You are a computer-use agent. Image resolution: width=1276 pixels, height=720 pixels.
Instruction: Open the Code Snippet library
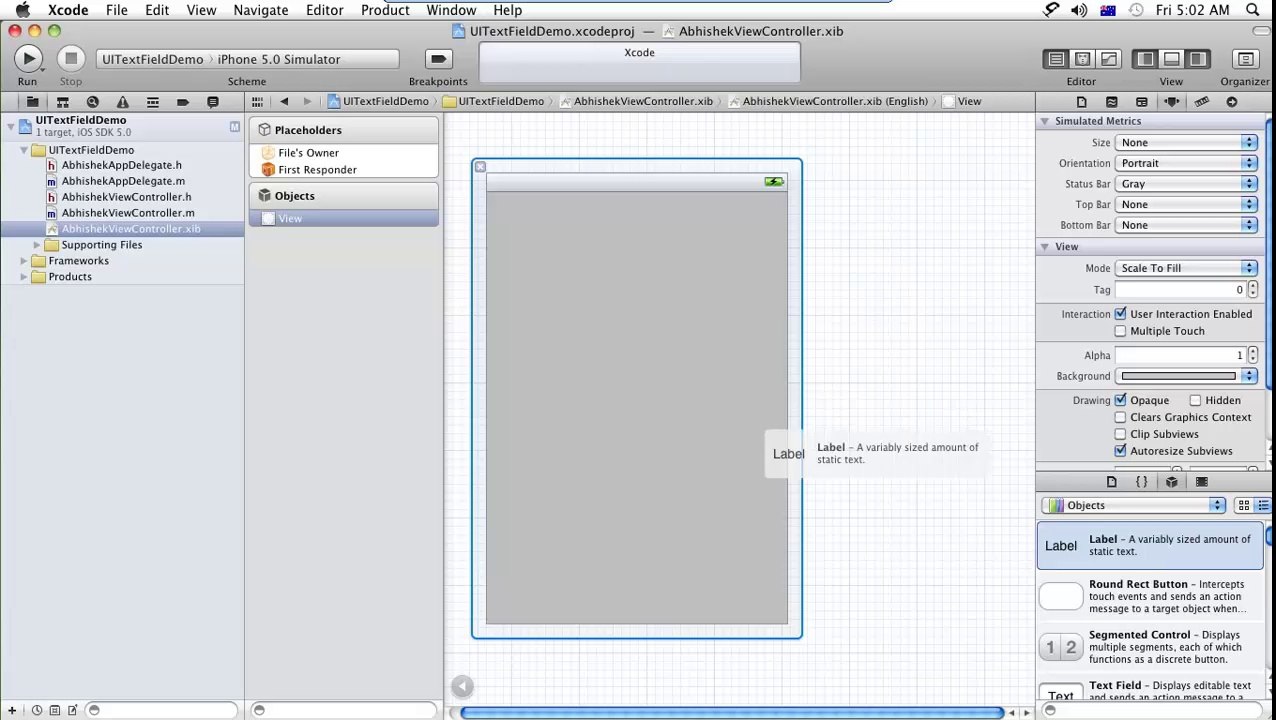coord(1141,481)
